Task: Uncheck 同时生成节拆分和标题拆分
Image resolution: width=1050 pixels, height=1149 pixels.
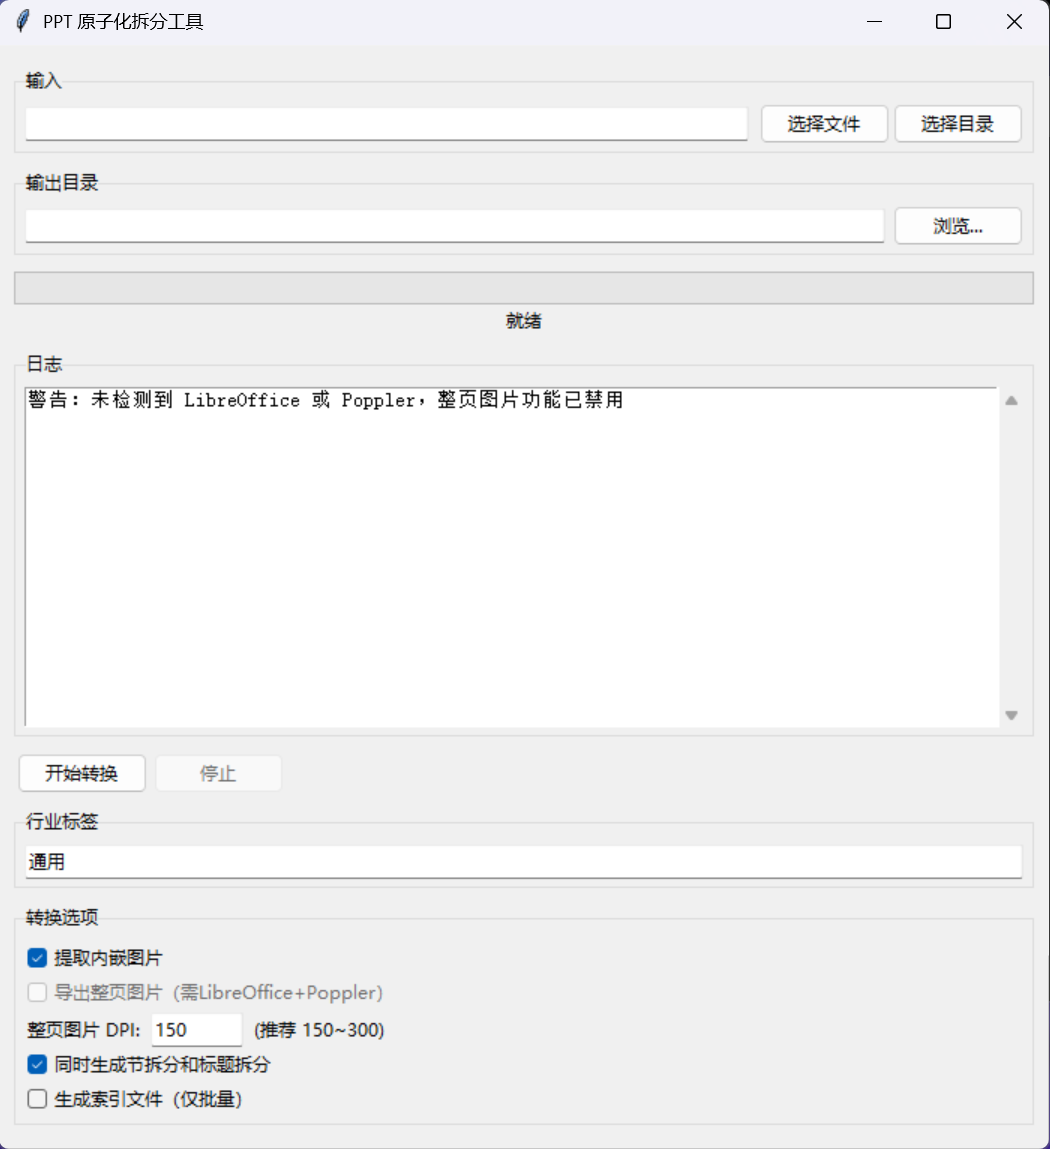Action: pyautogui.click(x=37, y=1064)
